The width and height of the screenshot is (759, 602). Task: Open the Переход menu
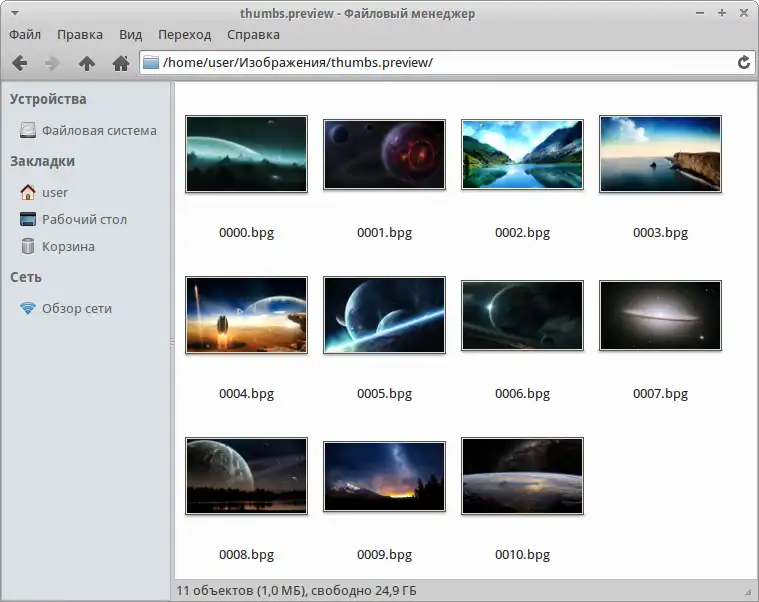coord(184,35)
